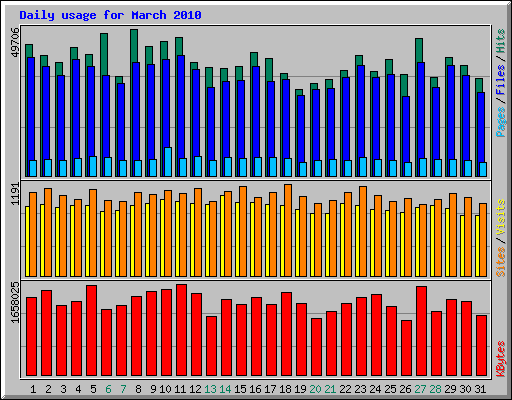Click the red 'KBytes' legend label
This screenshot has height=400, width=512.
(x=501, y=359)
